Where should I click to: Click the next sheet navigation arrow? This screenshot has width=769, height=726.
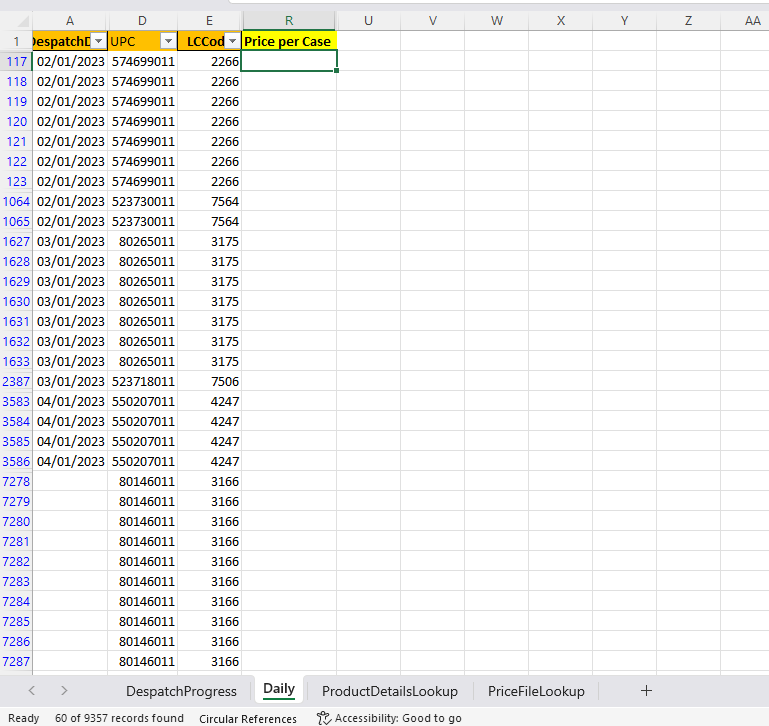[64, 691]
